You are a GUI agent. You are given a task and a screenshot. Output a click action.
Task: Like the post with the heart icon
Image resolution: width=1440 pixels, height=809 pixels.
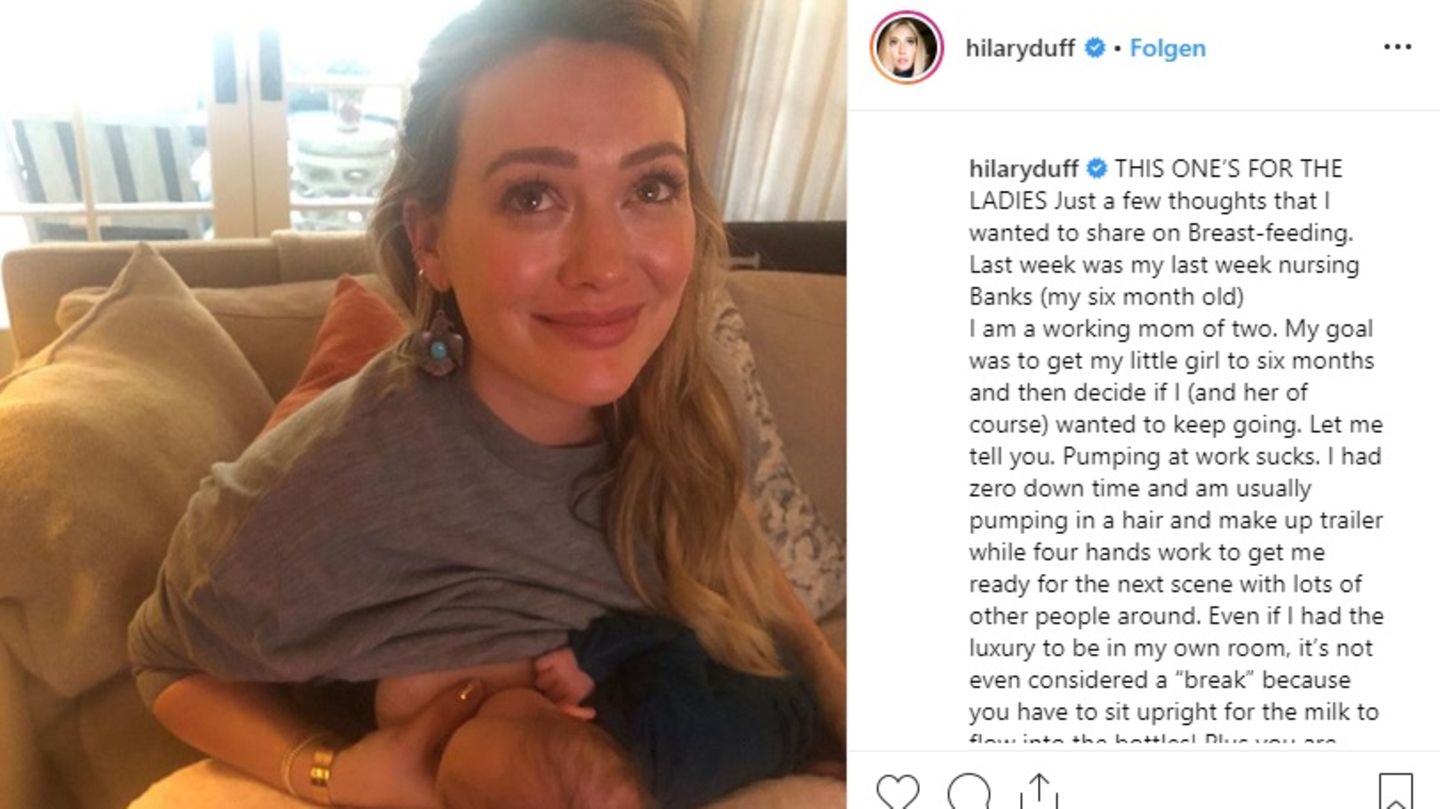point(898,791)
